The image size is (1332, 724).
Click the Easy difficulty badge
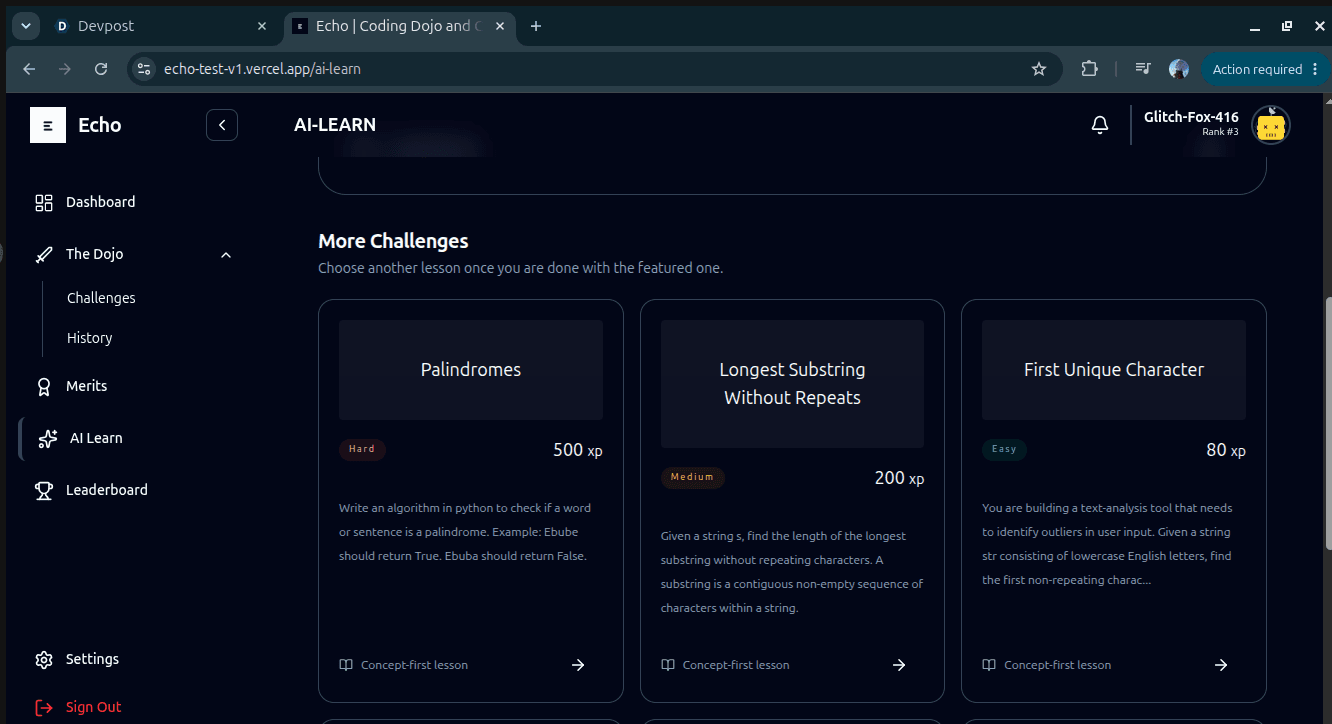[1004, 449]
